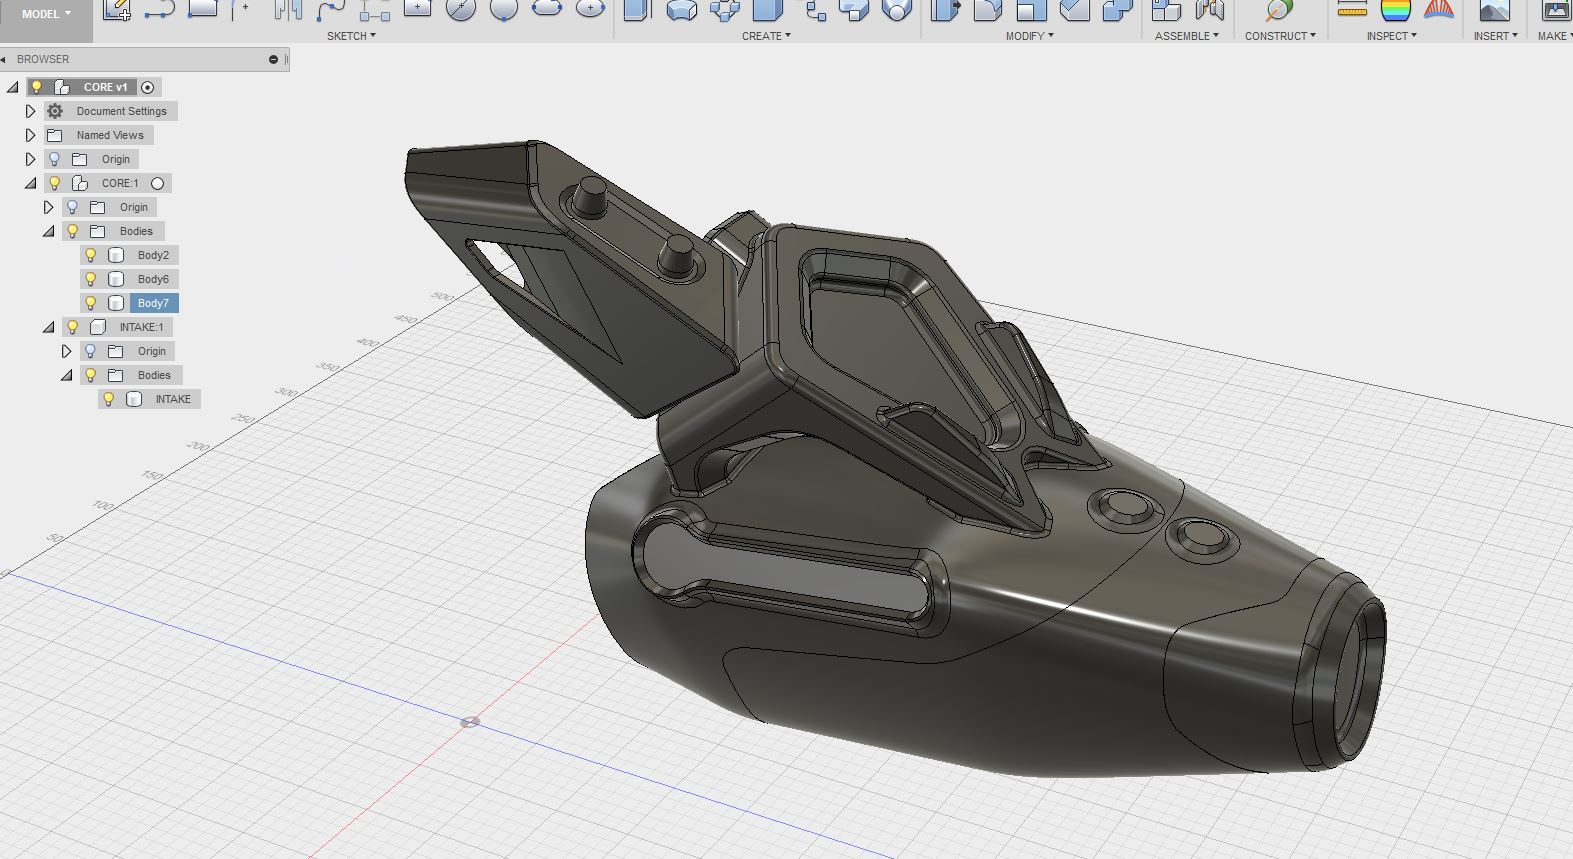
Task: Show the top-level Origin folder via lightbulb
Action: click(x=55, y=159)
